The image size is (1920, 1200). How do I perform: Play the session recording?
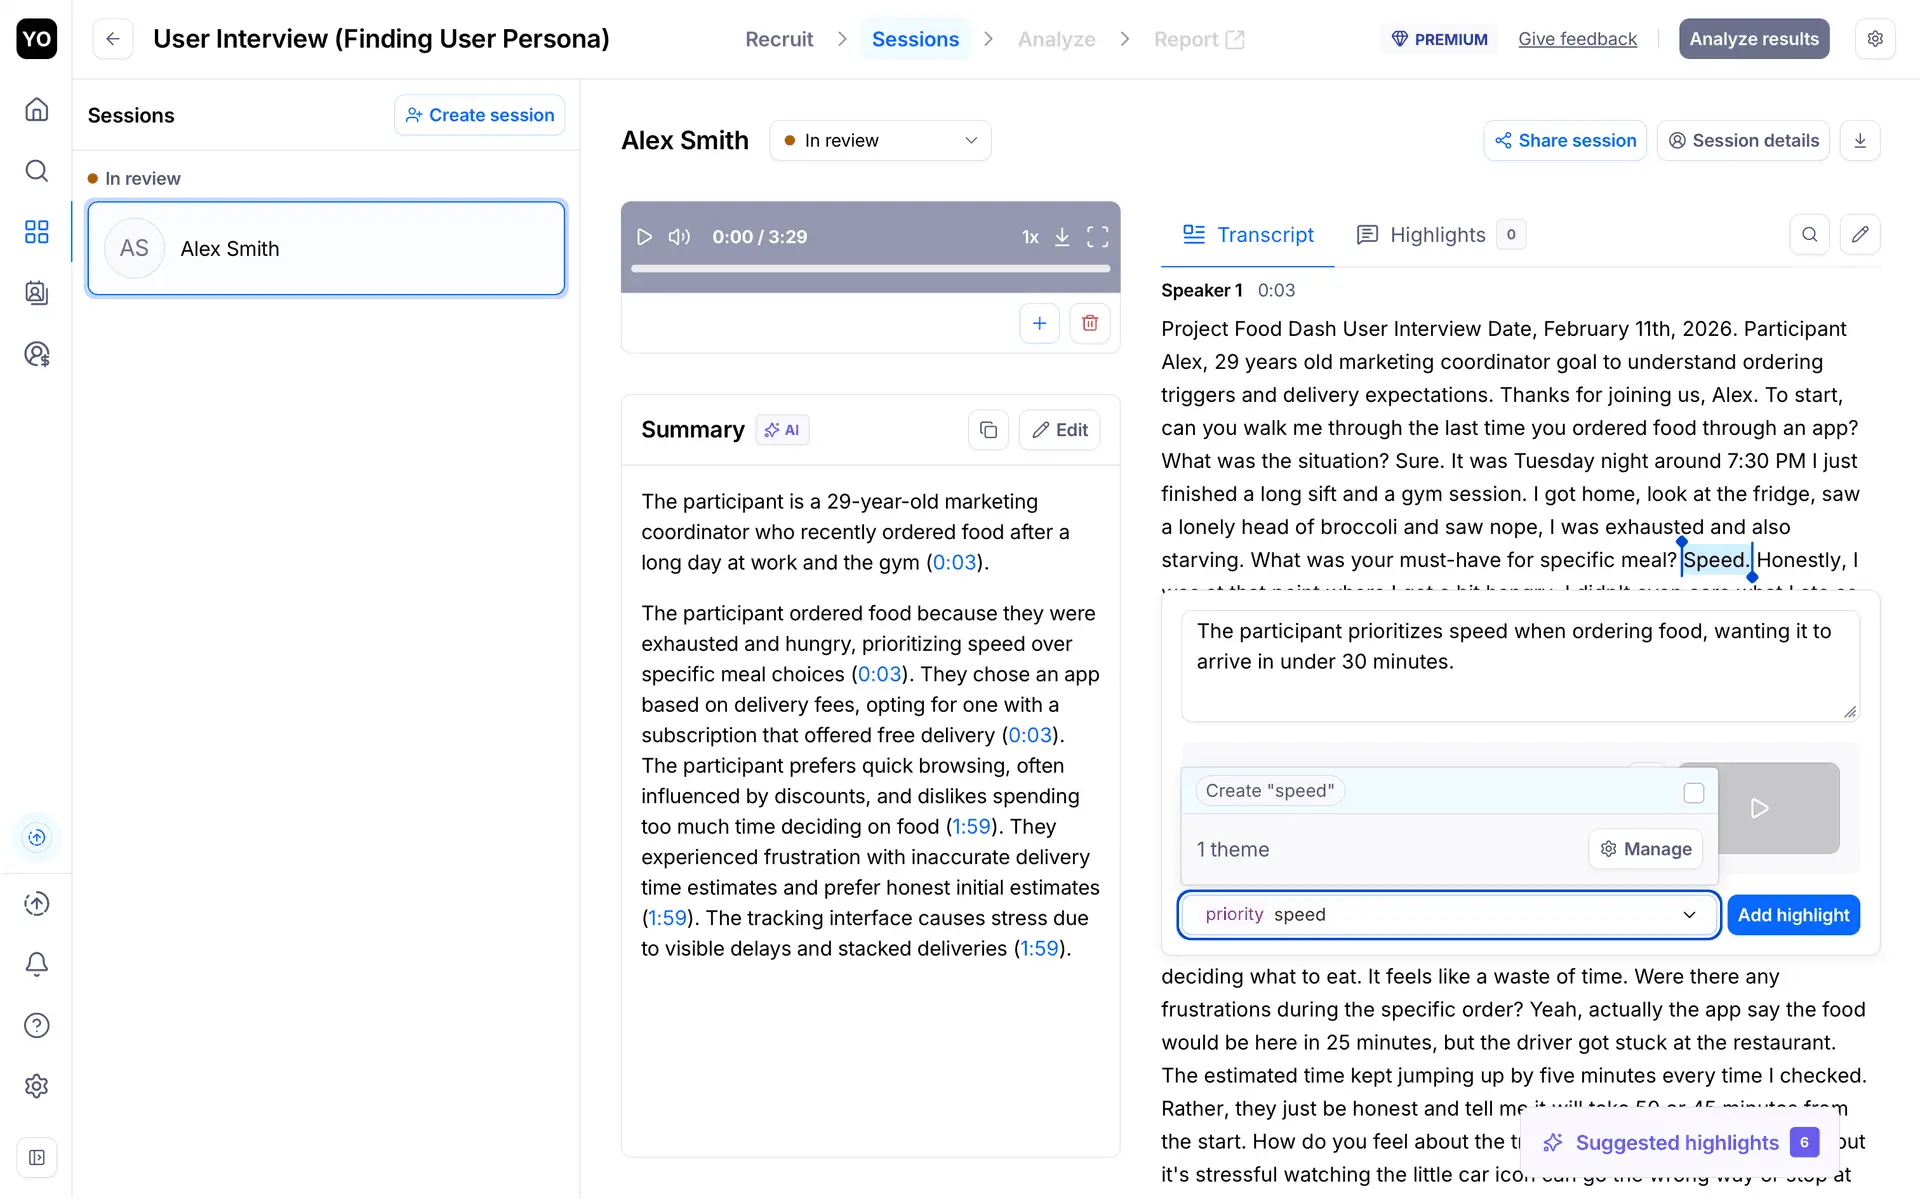click(644, 237)
